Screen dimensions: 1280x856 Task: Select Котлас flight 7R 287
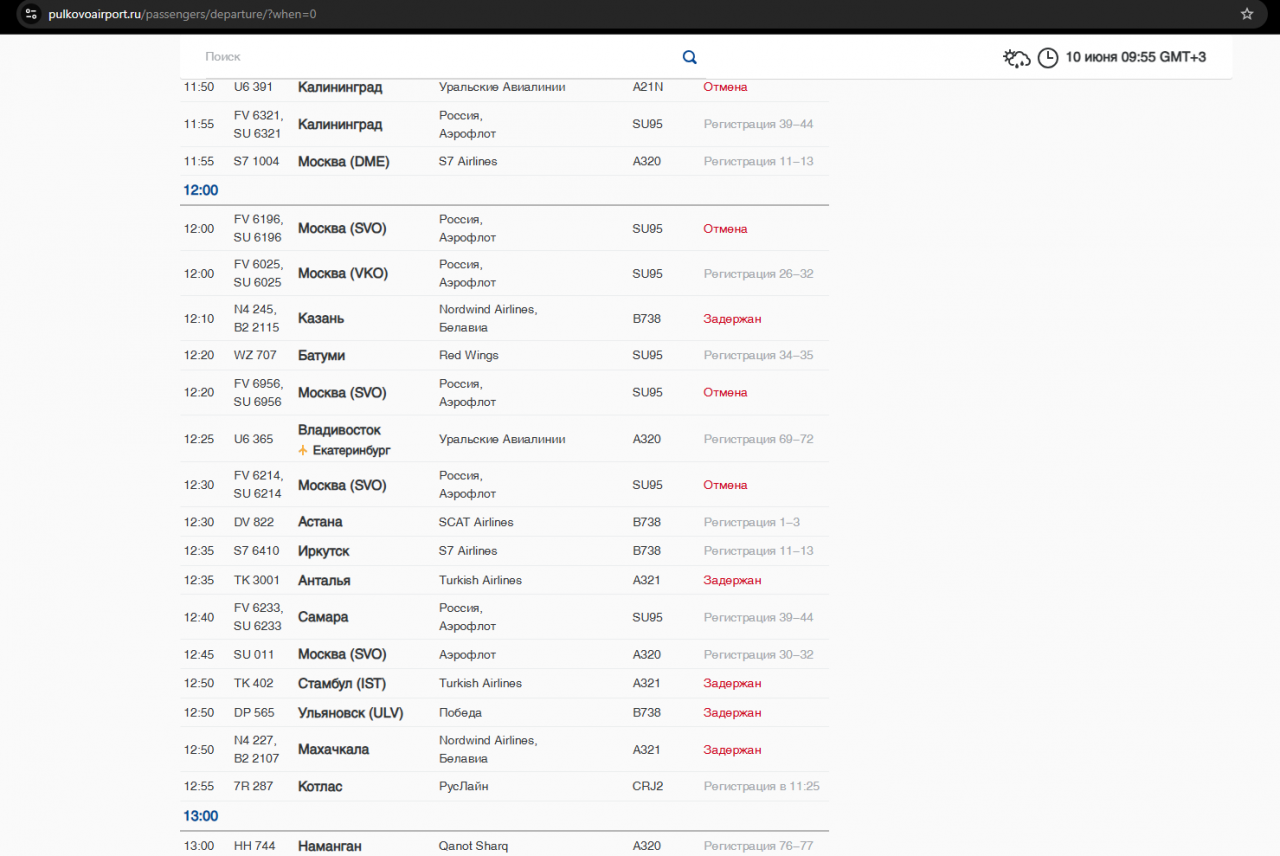504,786
